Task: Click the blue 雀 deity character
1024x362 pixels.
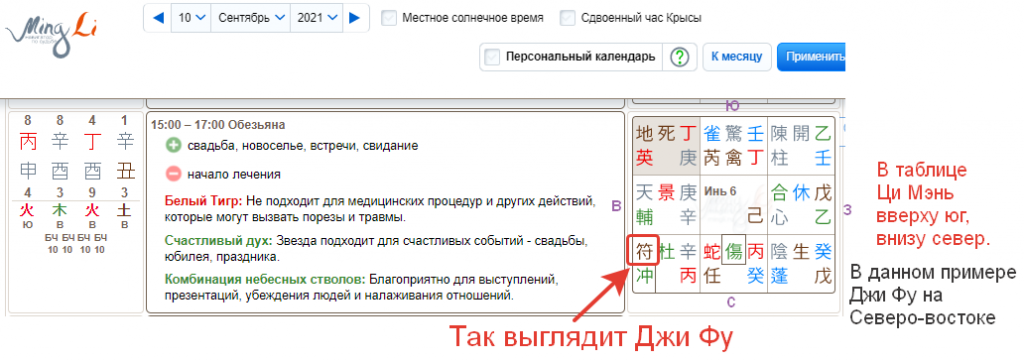Action: 712,134
